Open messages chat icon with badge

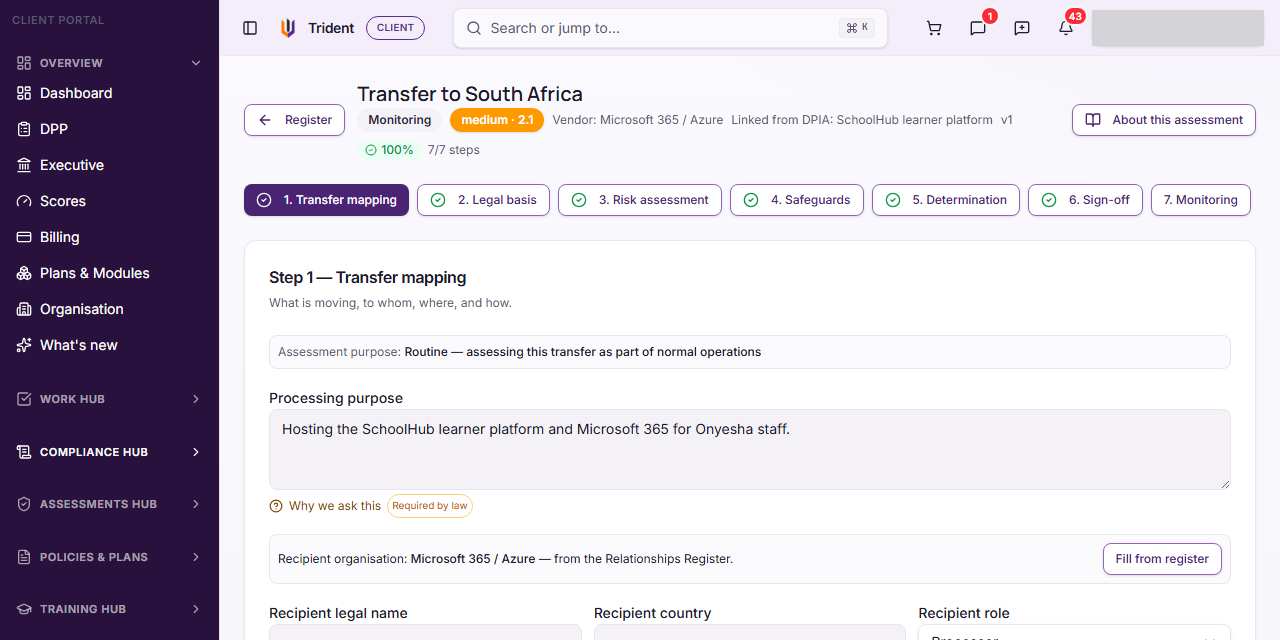pyautogui.click(x=978, y=28)
